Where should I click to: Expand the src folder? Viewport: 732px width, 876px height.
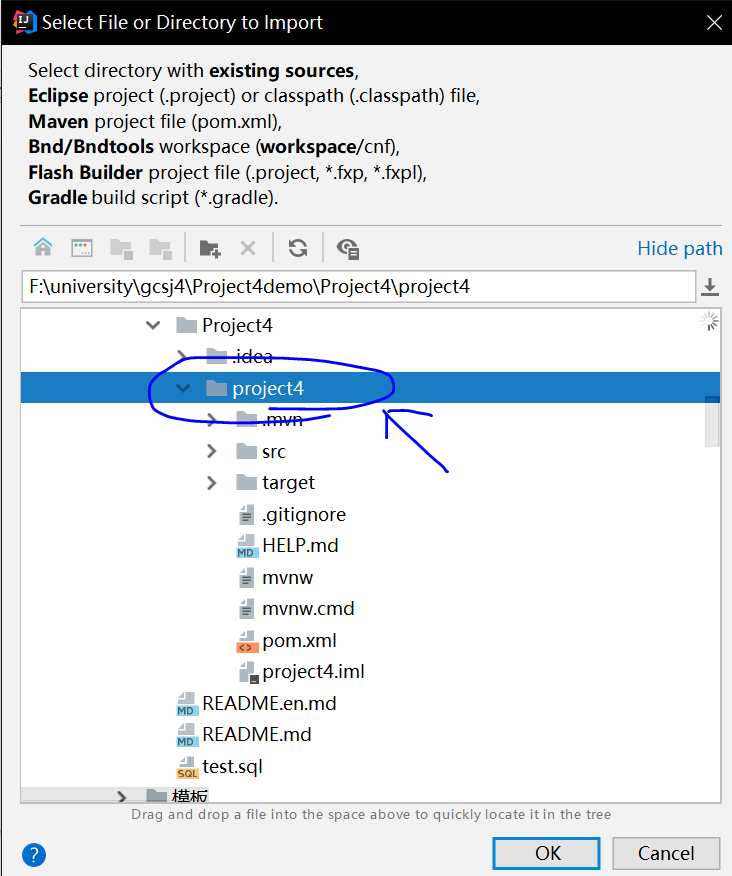click(211, 452)
